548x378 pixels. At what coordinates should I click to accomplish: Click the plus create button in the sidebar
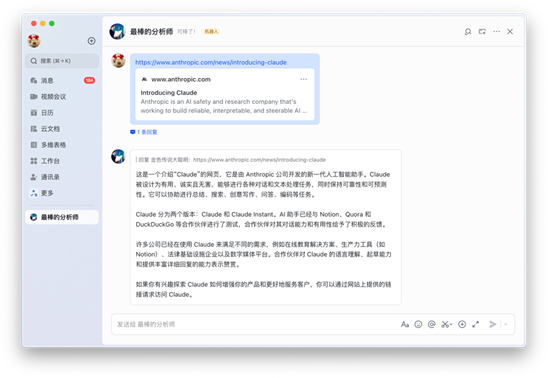(x=92, y=41)
